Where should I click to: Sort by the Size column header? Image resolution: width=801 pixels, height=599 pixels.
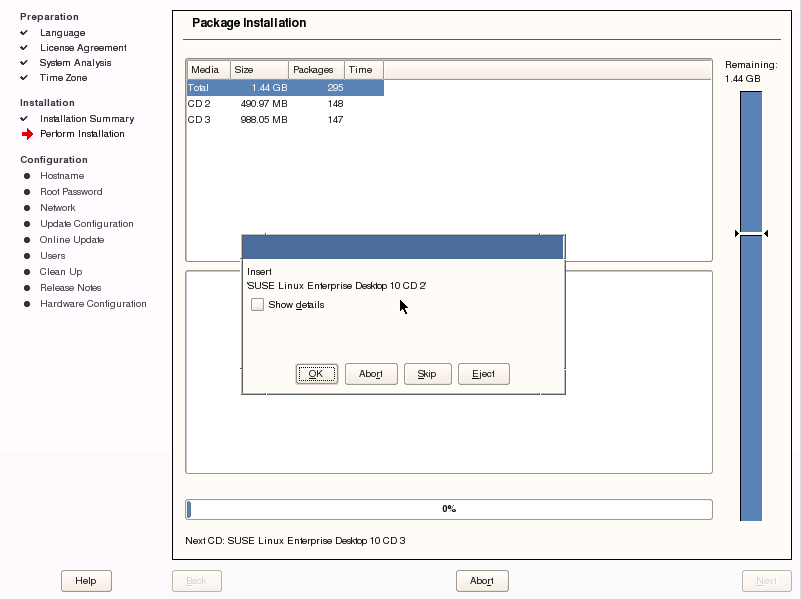coord(260,70)
